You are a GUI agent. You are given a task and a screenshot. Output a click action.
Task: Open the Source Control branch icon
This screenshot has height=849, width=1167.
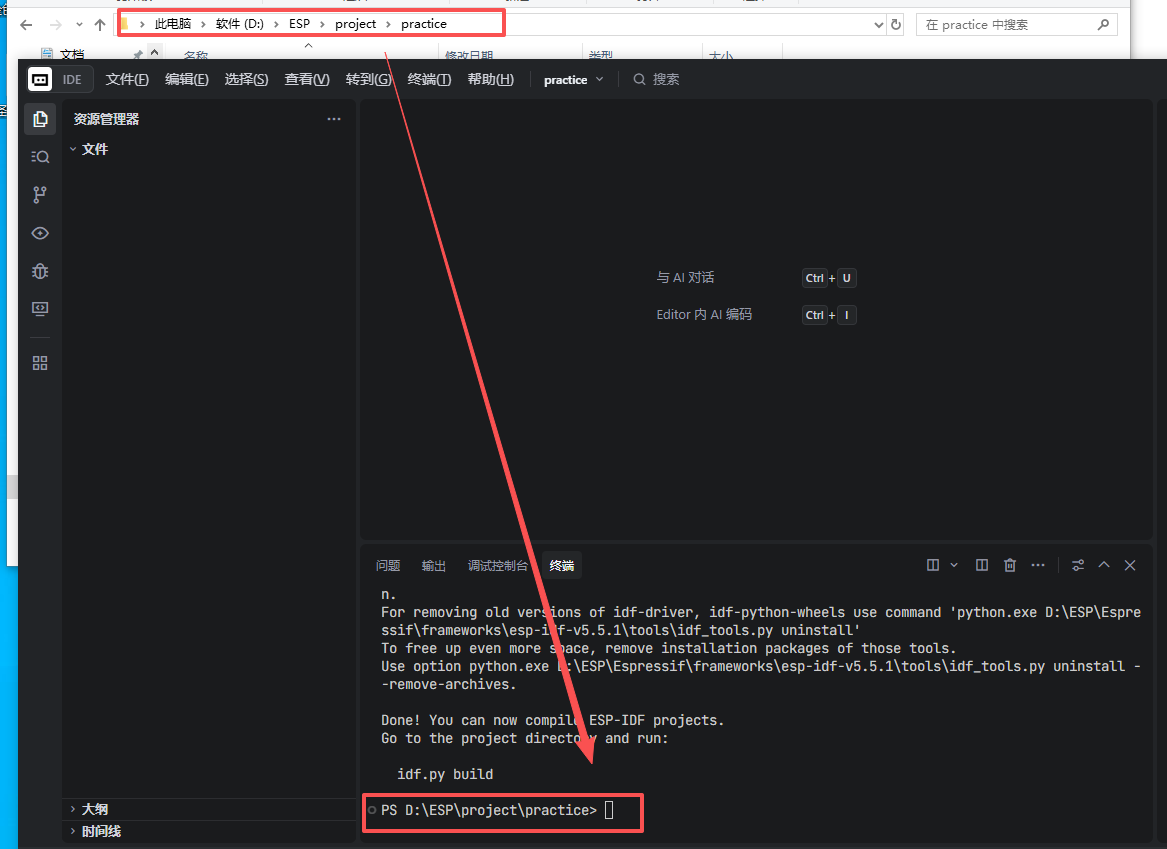(x=40, y=195)
